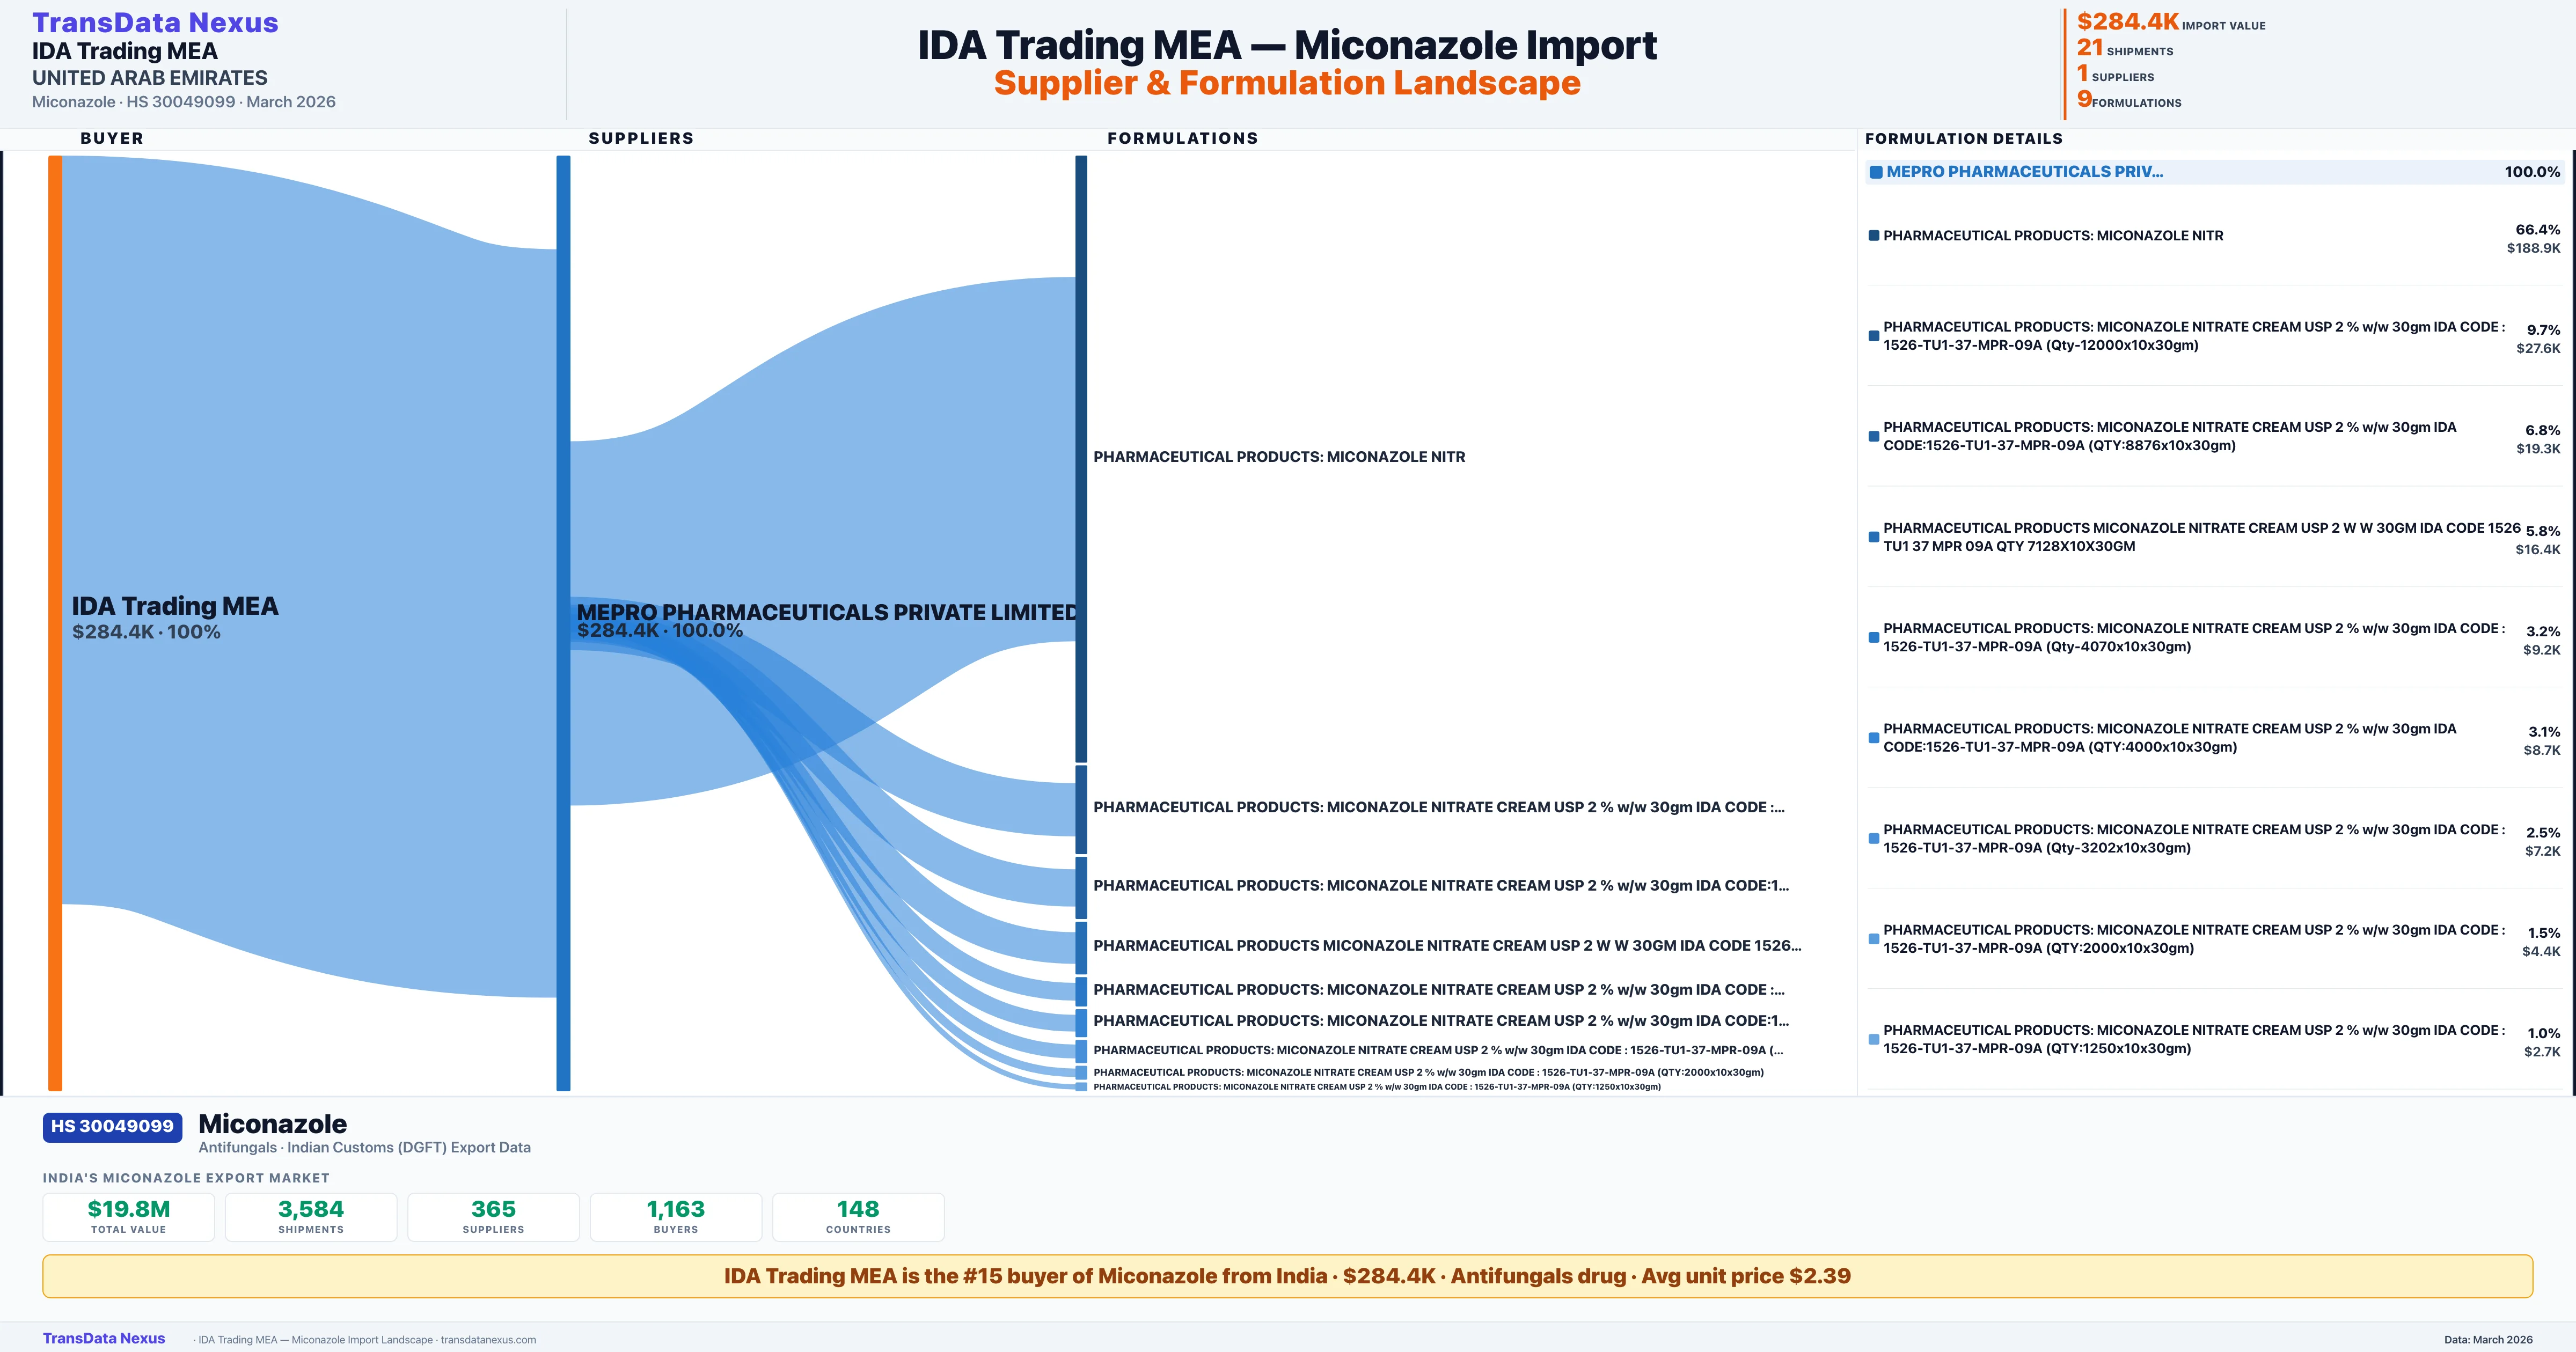The image size is (2576, 1352).
Task: Click the 365 Suppliers stat card
Action: tap(493, 1216)
